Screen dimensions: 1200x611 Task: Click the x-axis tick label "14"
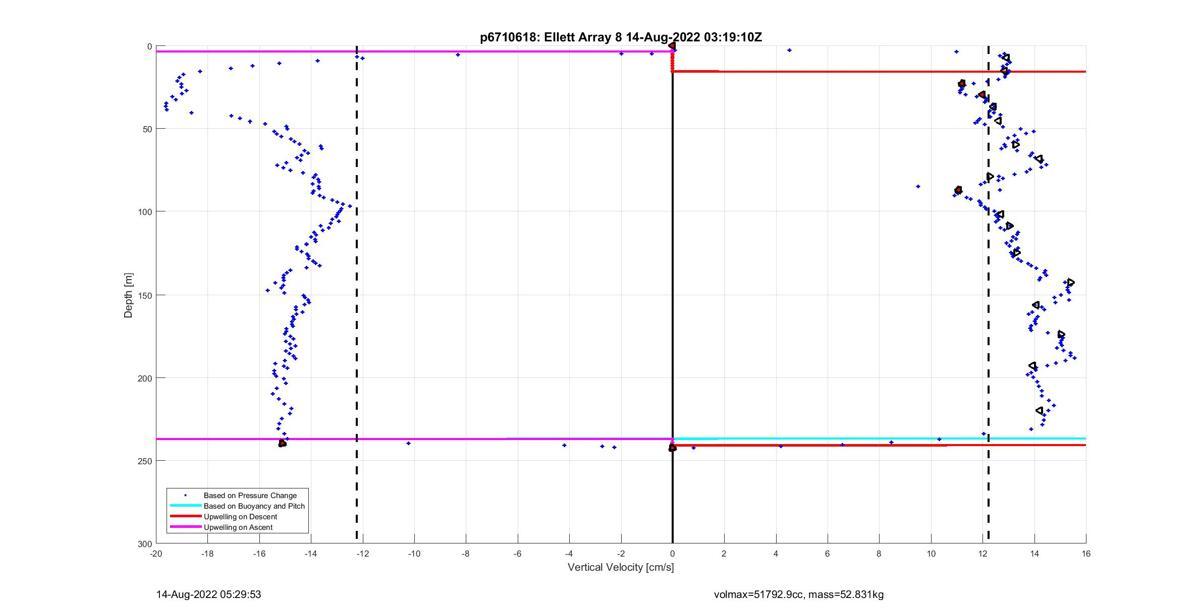(1034, 553)
